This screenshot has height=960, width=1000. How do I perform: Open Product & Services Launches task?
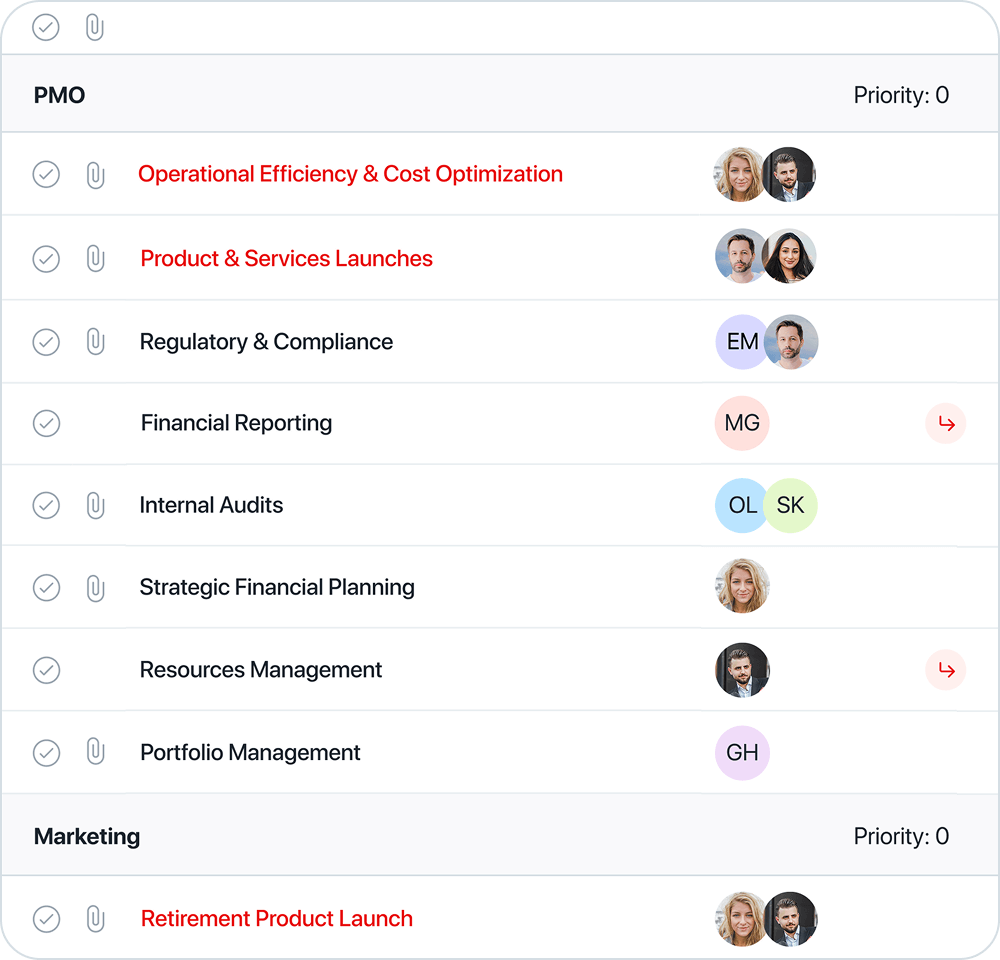click(x=286, y=258)
